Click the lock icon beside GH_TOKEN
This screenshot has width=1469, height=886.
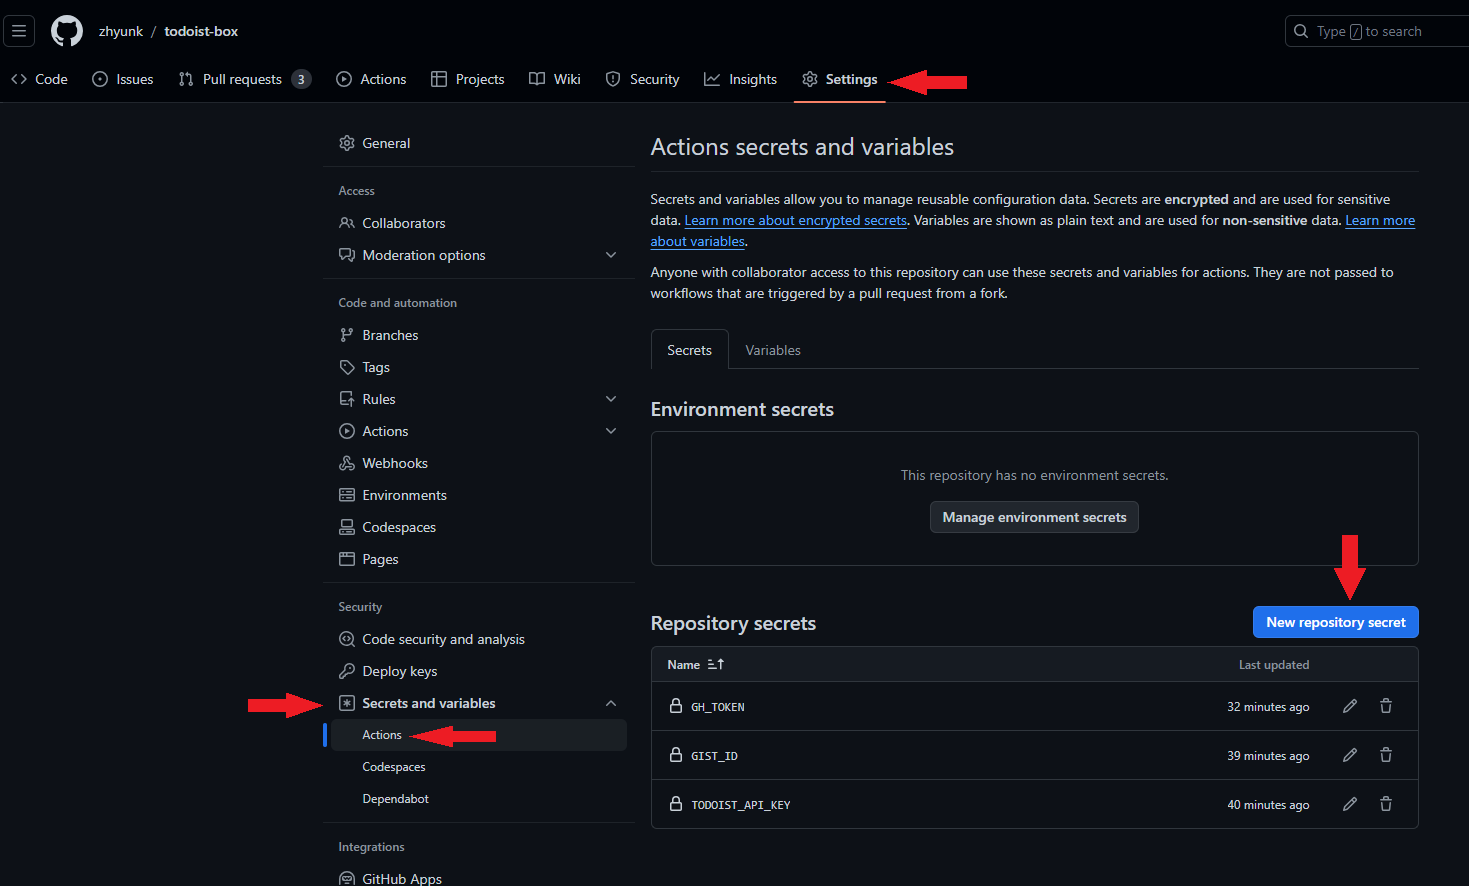676,706
